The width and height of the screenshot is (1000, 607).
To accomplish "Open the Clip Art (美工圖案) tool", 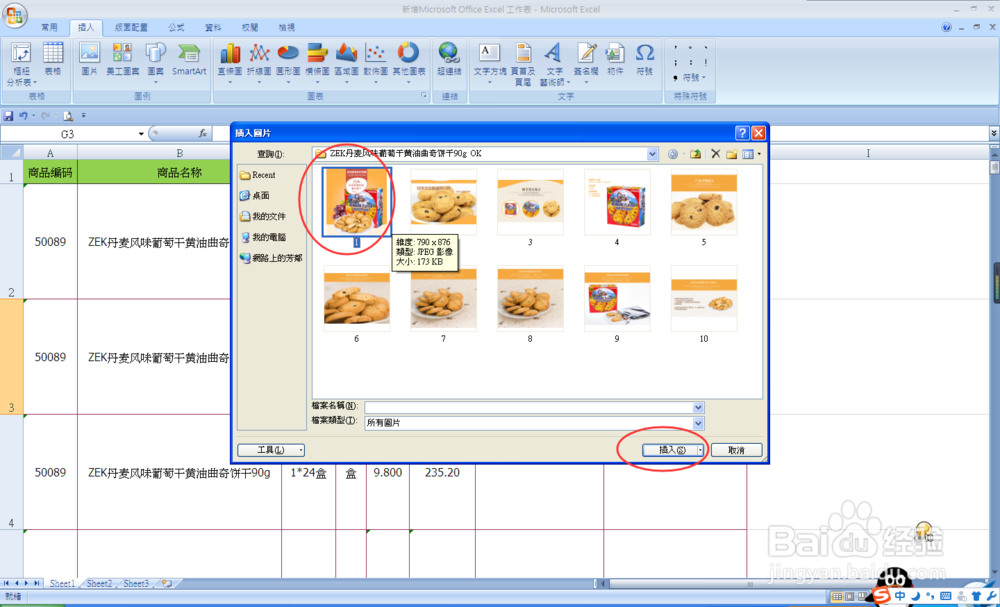I will [x=122, y=54].
